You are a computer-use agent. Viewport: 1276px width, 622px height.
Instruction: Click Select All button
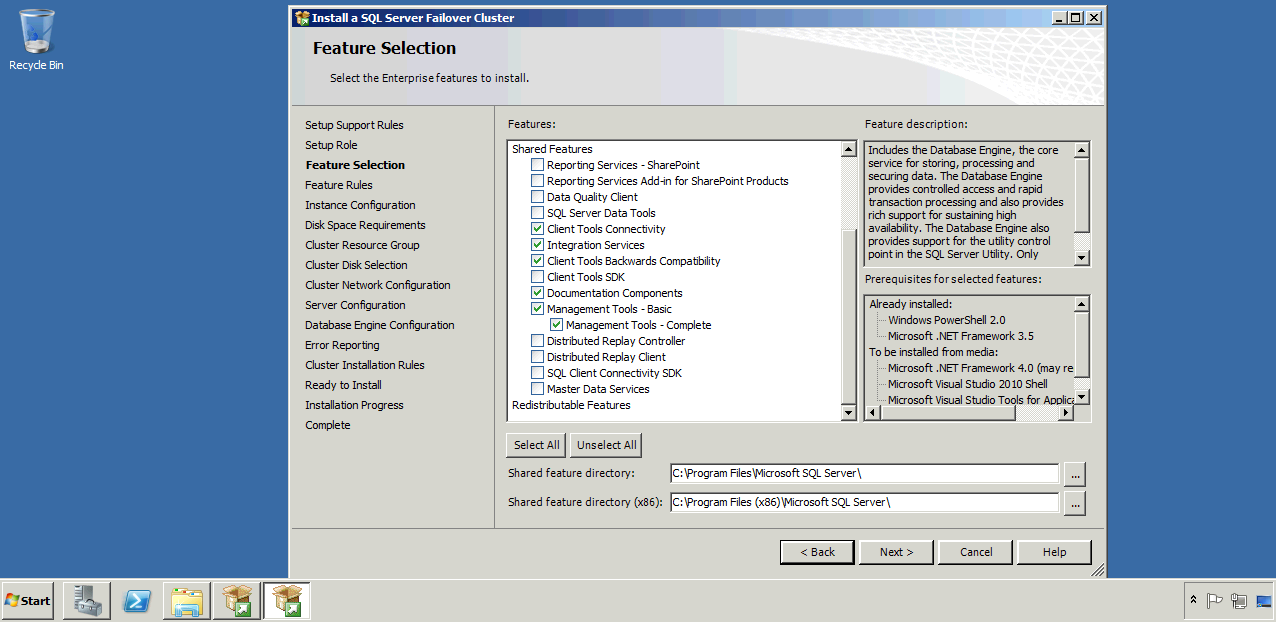pyautogui.click(x=536, y=445)
